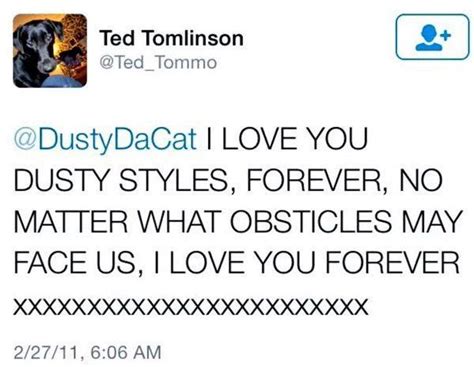Click the FACE US text
The width and height of the screenshot is (474, 367).
(x=75, y=263)
